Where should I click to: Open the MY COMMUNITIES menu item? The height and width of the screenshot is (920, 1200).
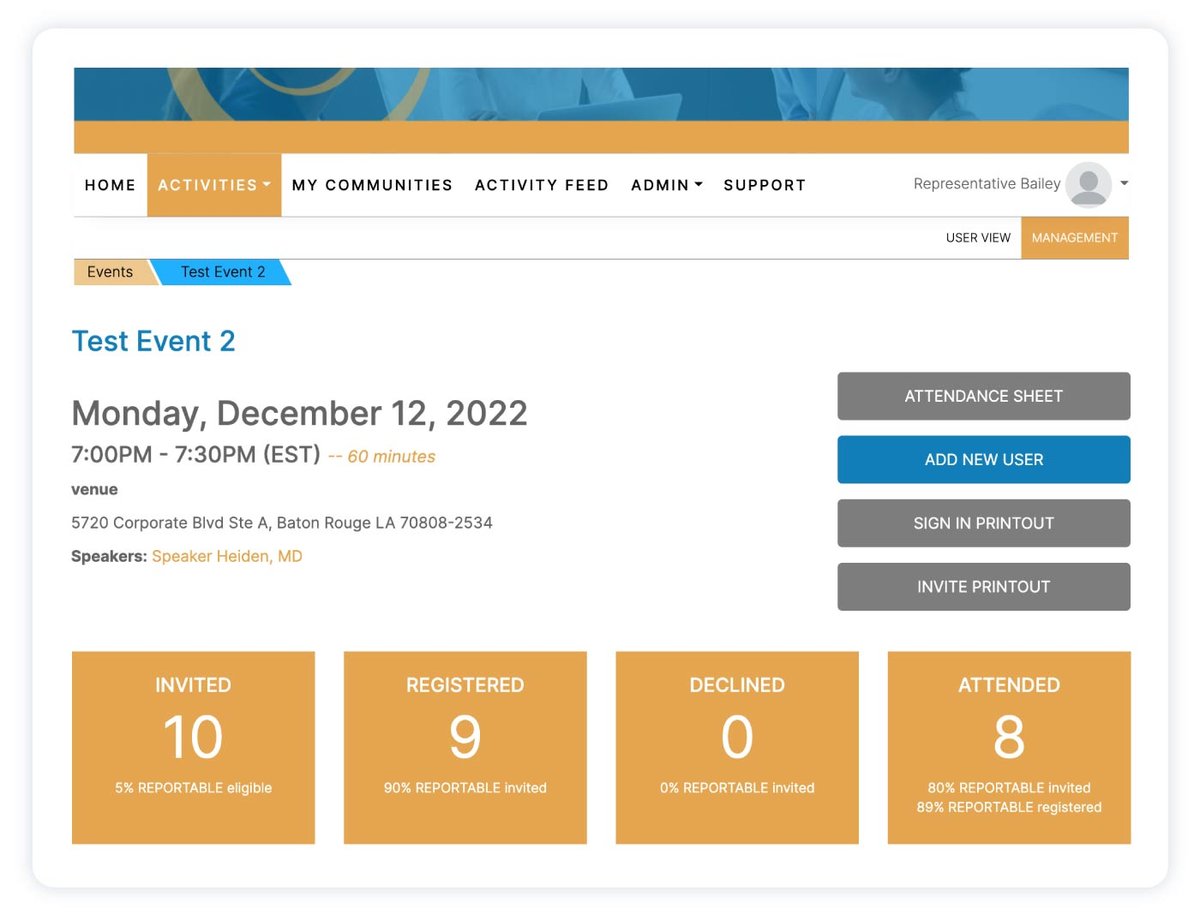(371, 184)
